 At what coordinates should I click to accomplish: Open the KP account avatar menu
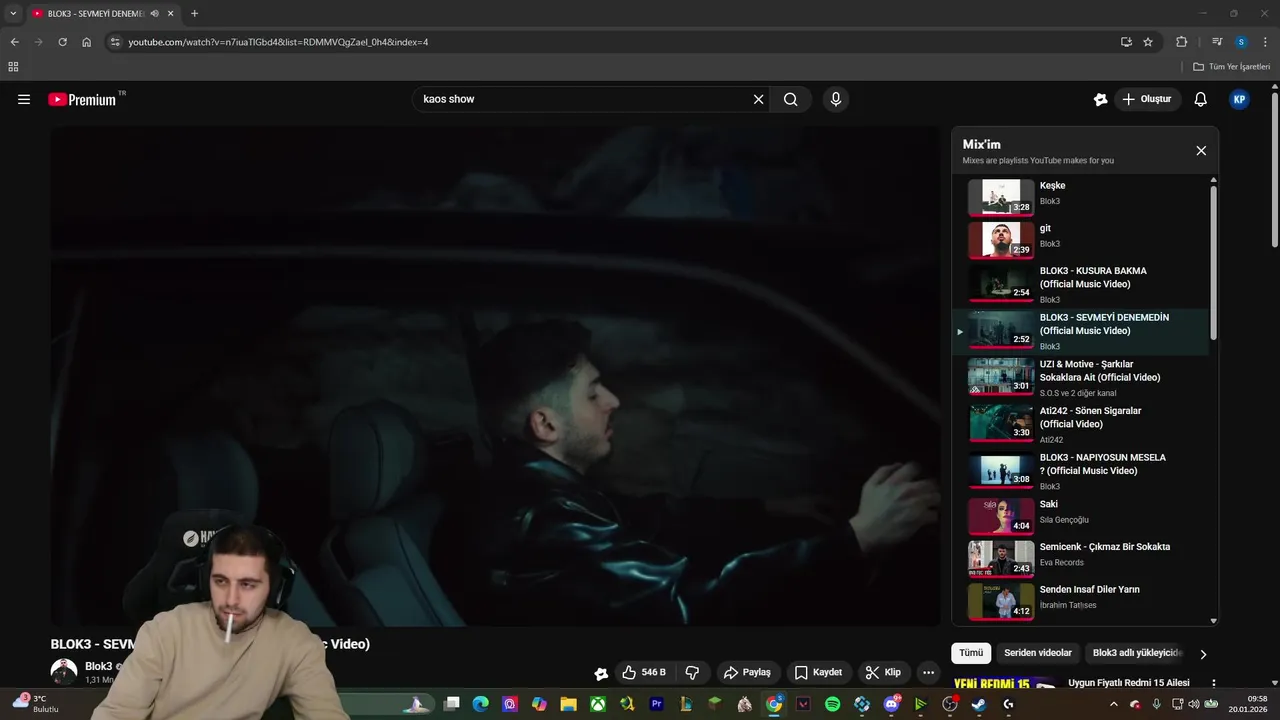(x=1239, y=99)
